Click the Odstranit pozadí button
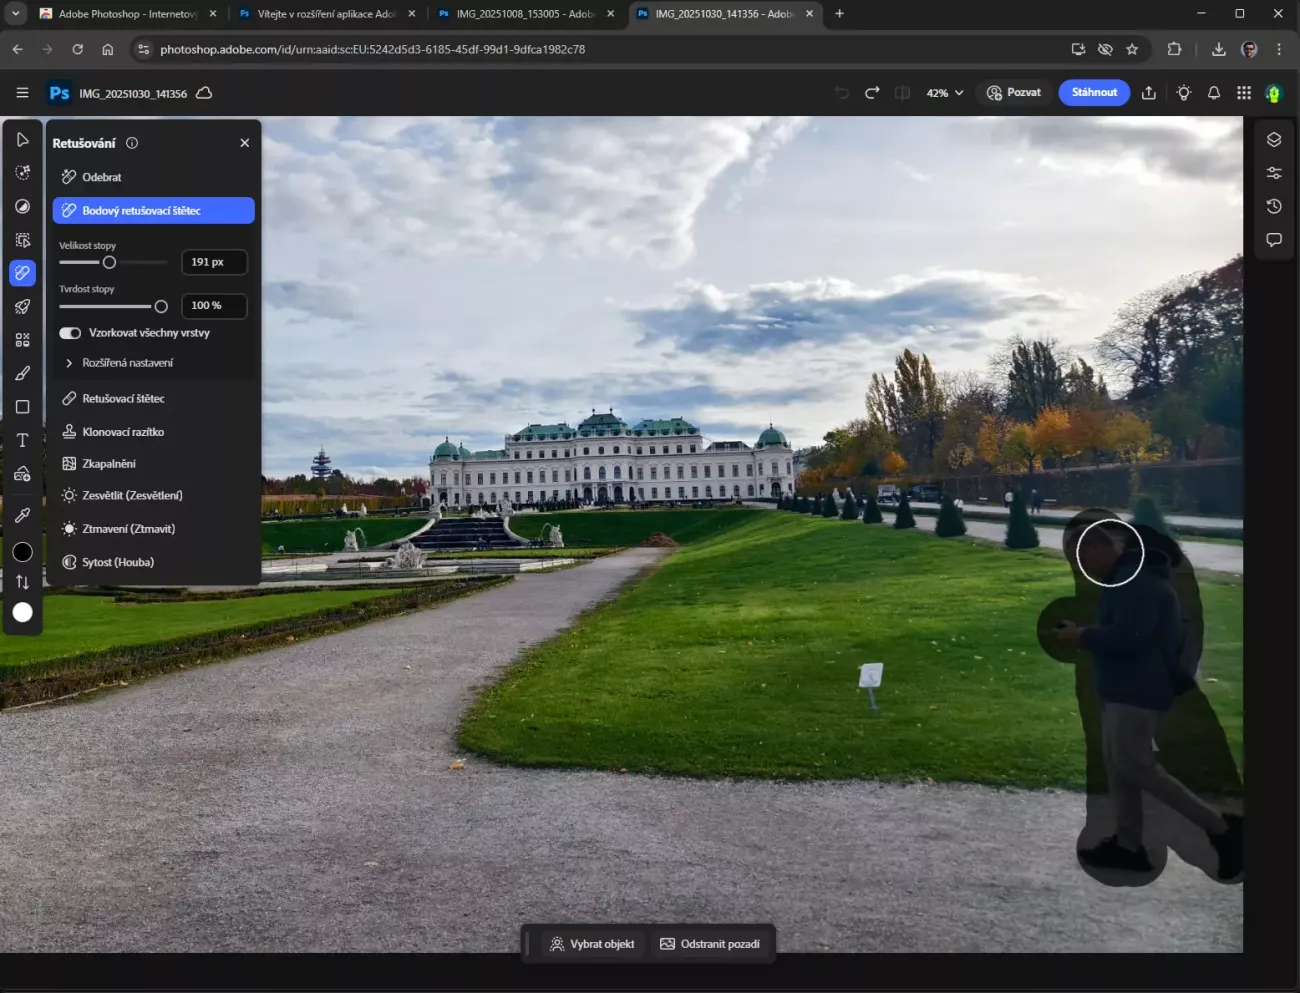1300x993 pixels. click(x=710, y=944)
